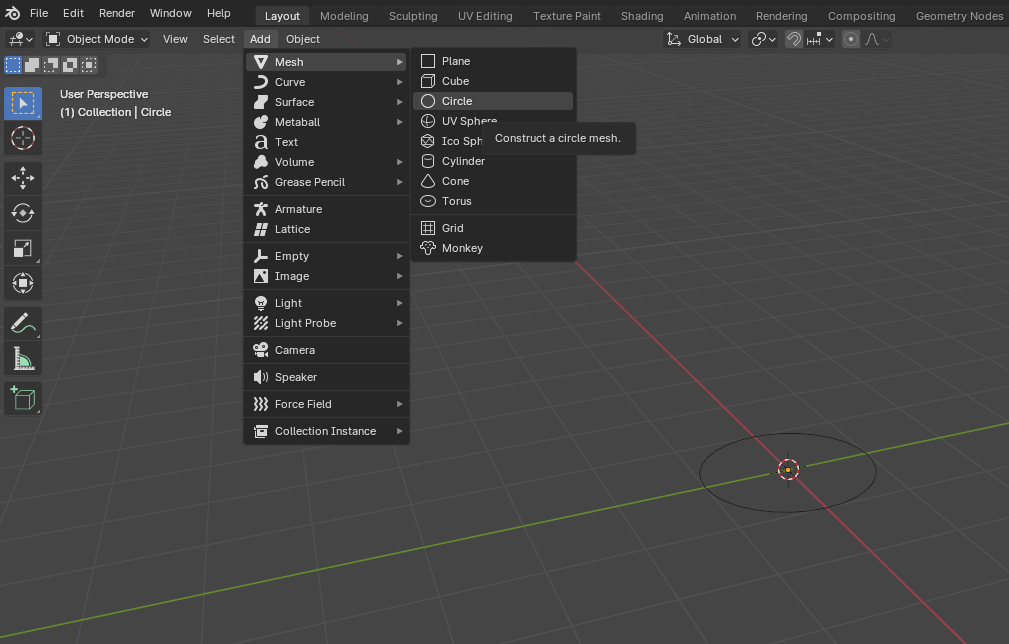This screenshot has height=644, width=1009.
Task: Expand the Grease Pencil submenu
Action: 326,182
